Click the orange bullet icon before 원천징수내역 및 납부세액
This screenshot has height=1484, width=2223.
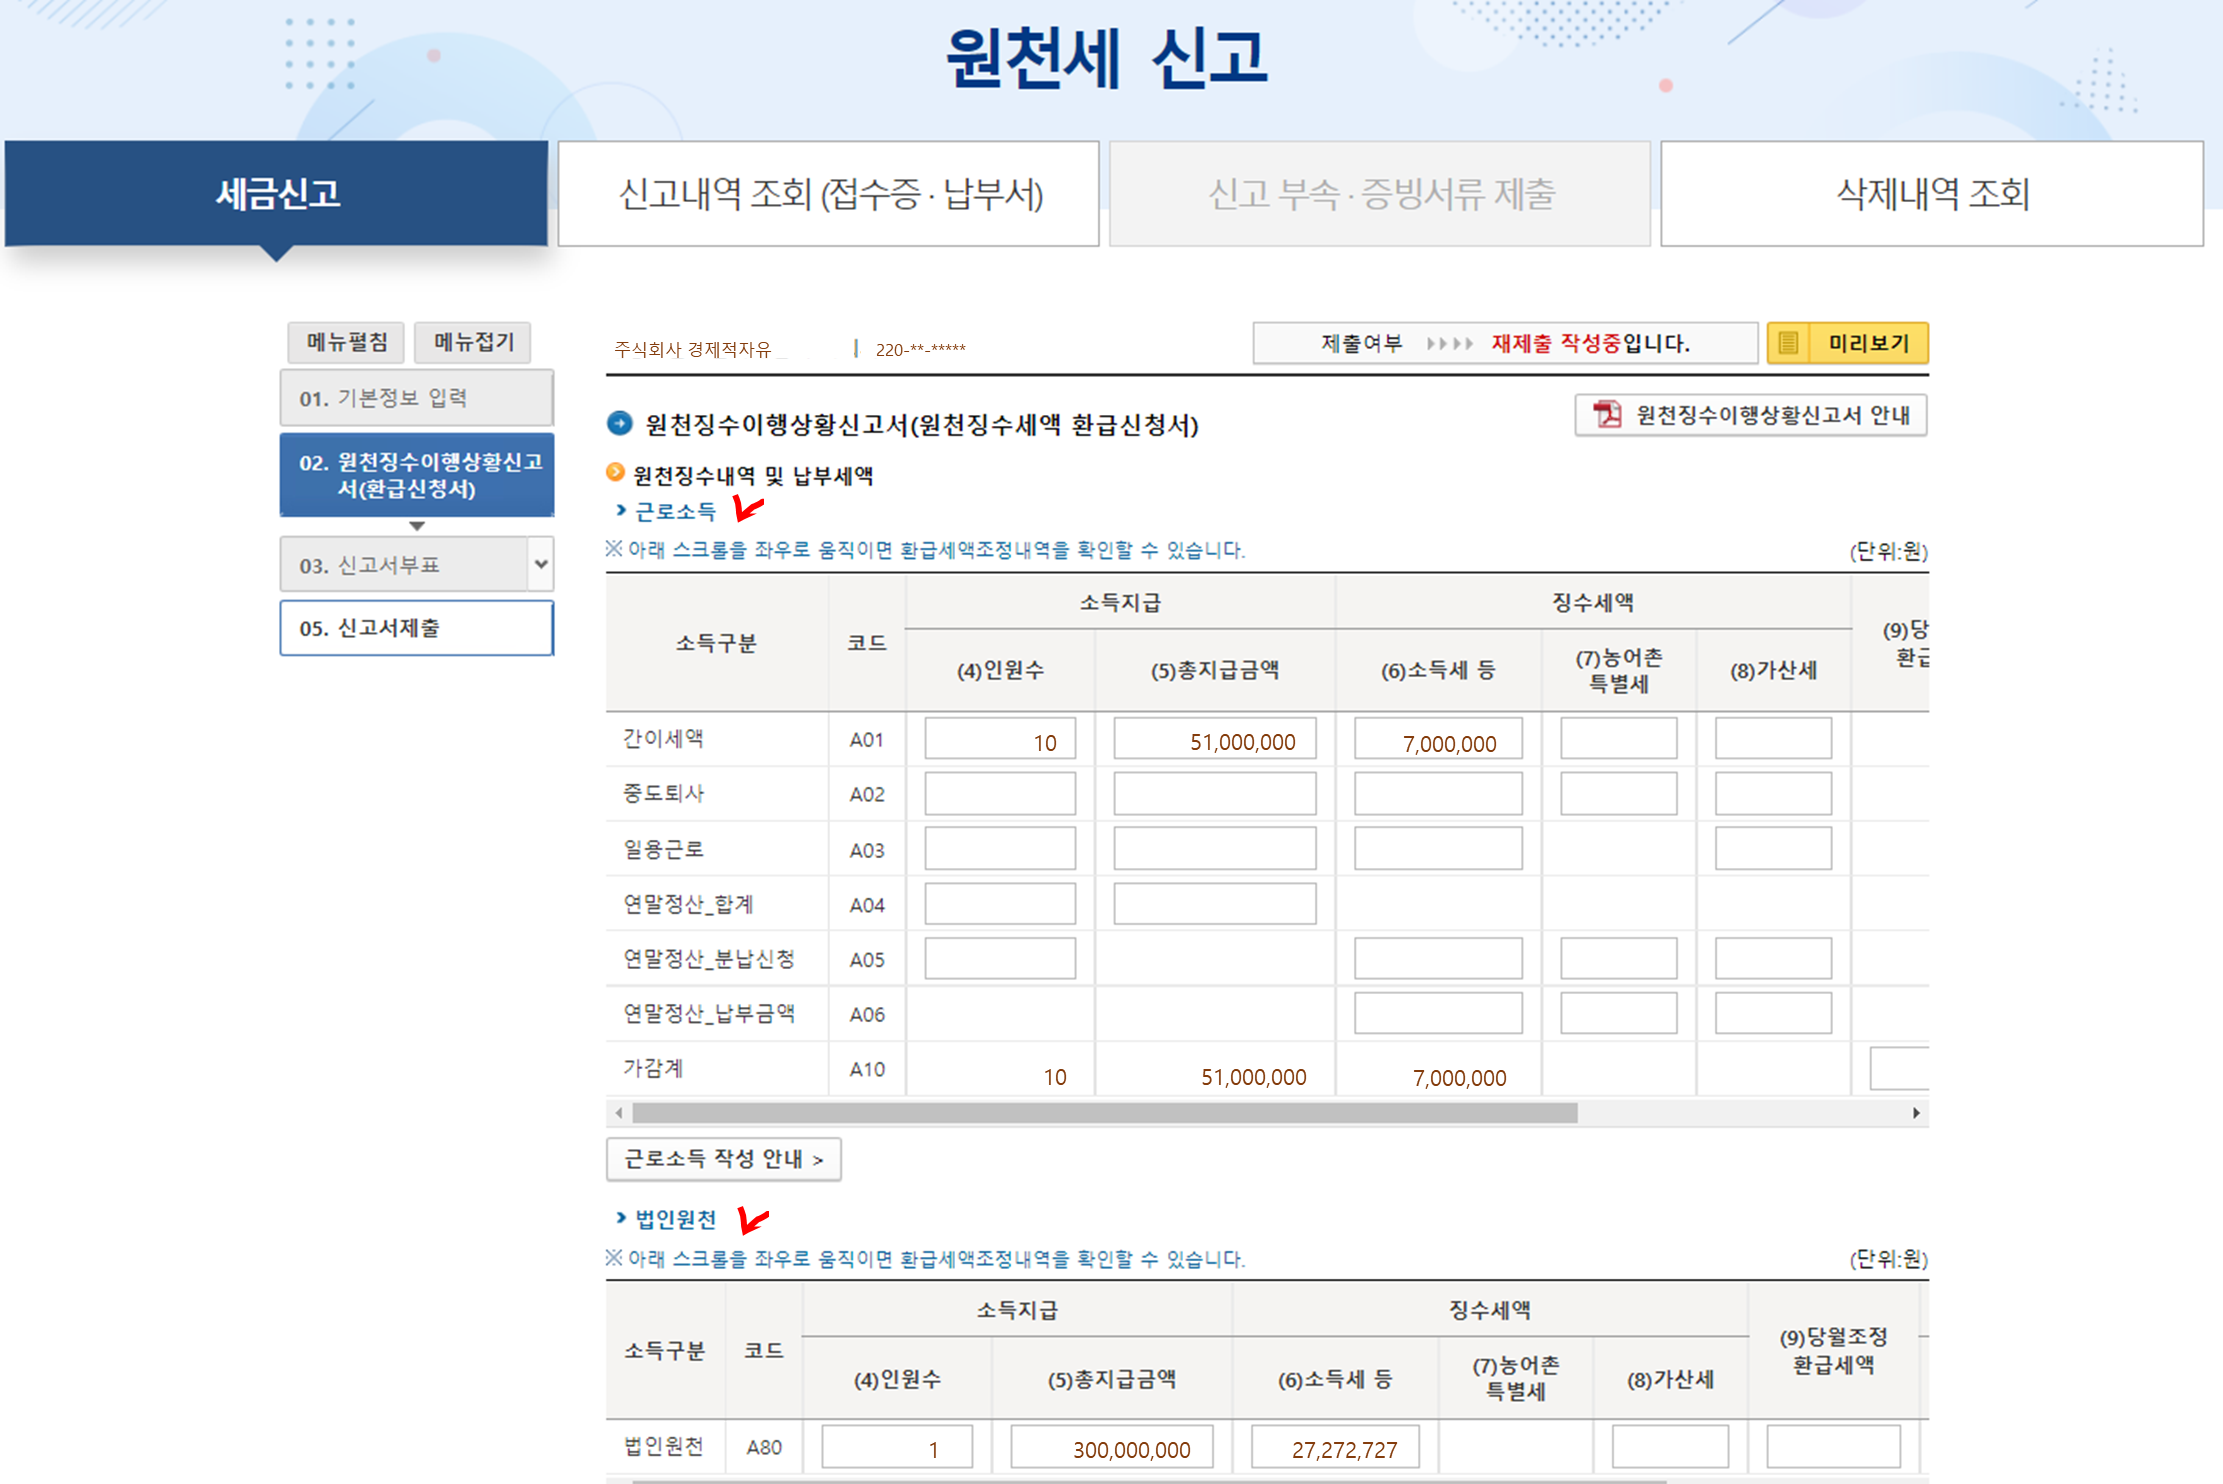click(x=616, y=473)
